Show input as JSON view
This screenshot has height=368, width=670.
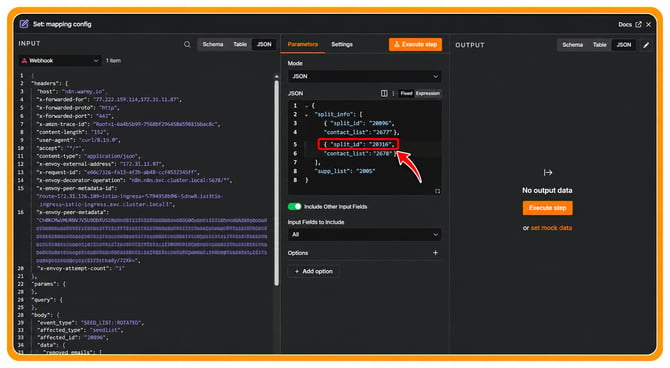pos(264,44)
